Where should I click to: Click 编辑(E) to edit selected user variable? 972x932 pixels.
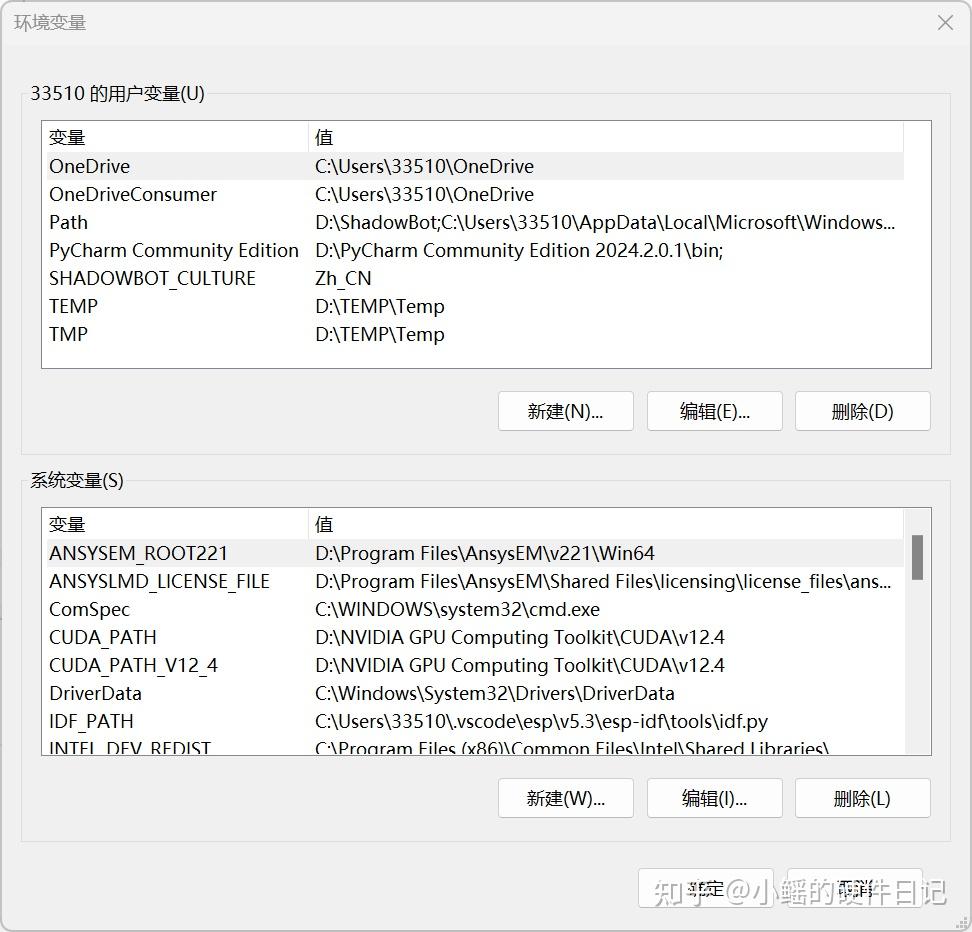coord(714,410)
